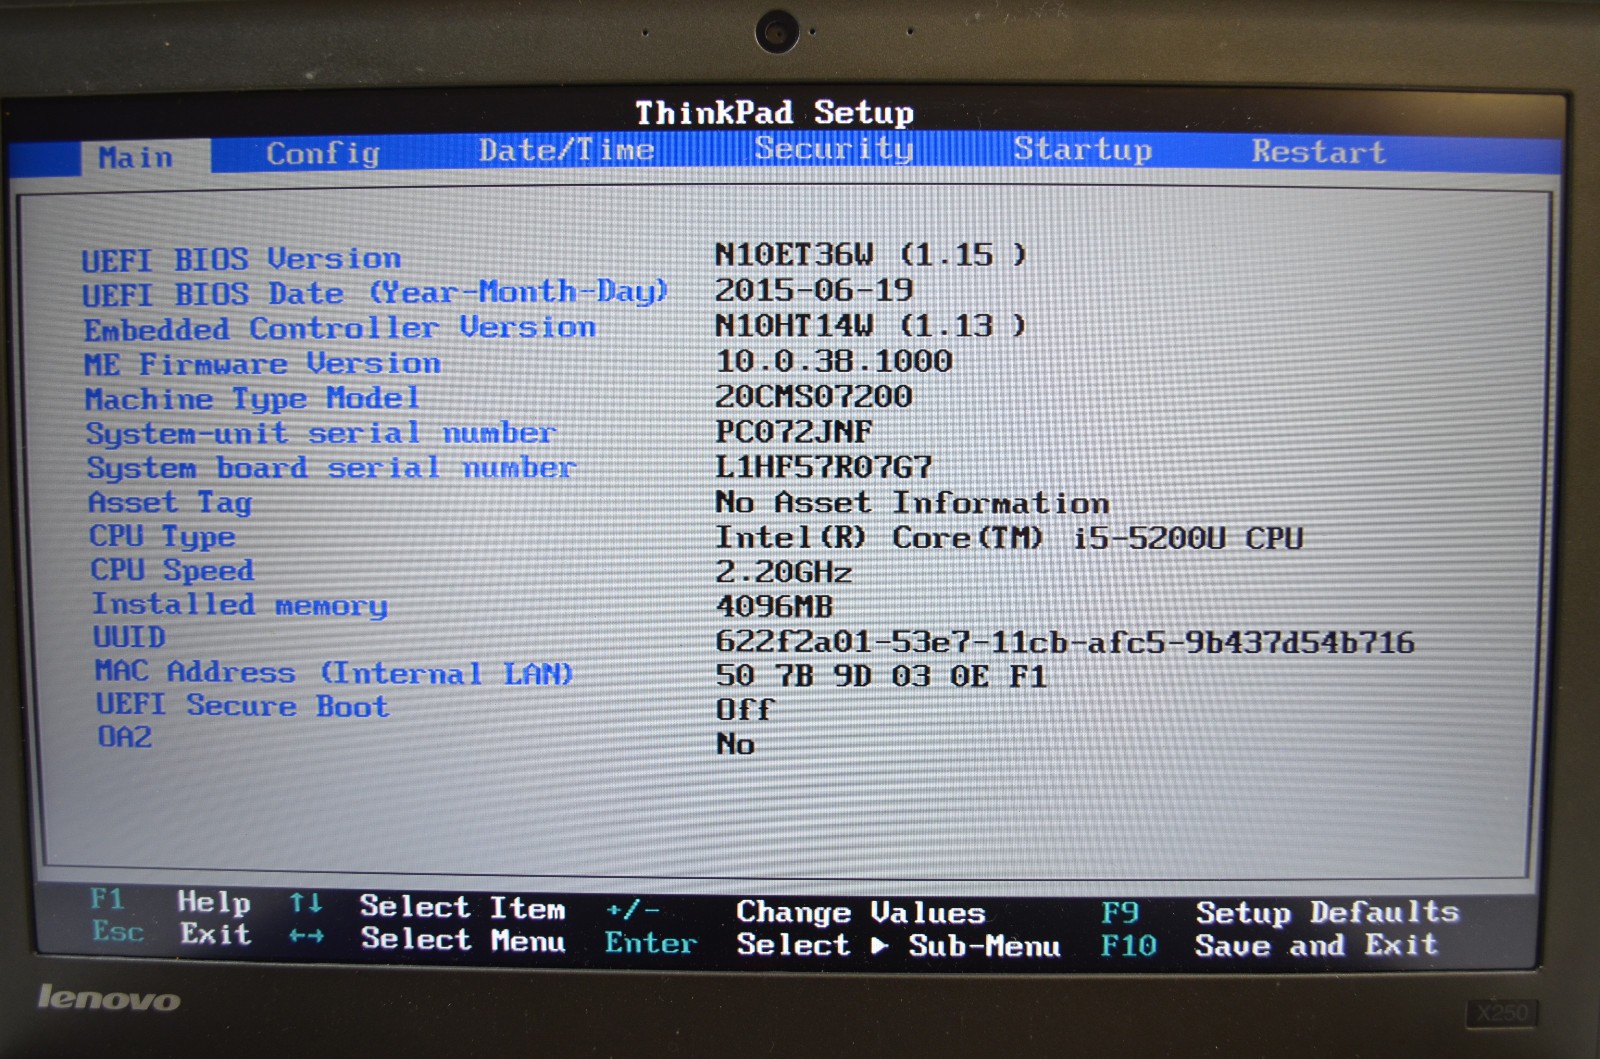Select the BIOS date value '2015-06-19'
1600x1059 pixels.
pos(814,291)
